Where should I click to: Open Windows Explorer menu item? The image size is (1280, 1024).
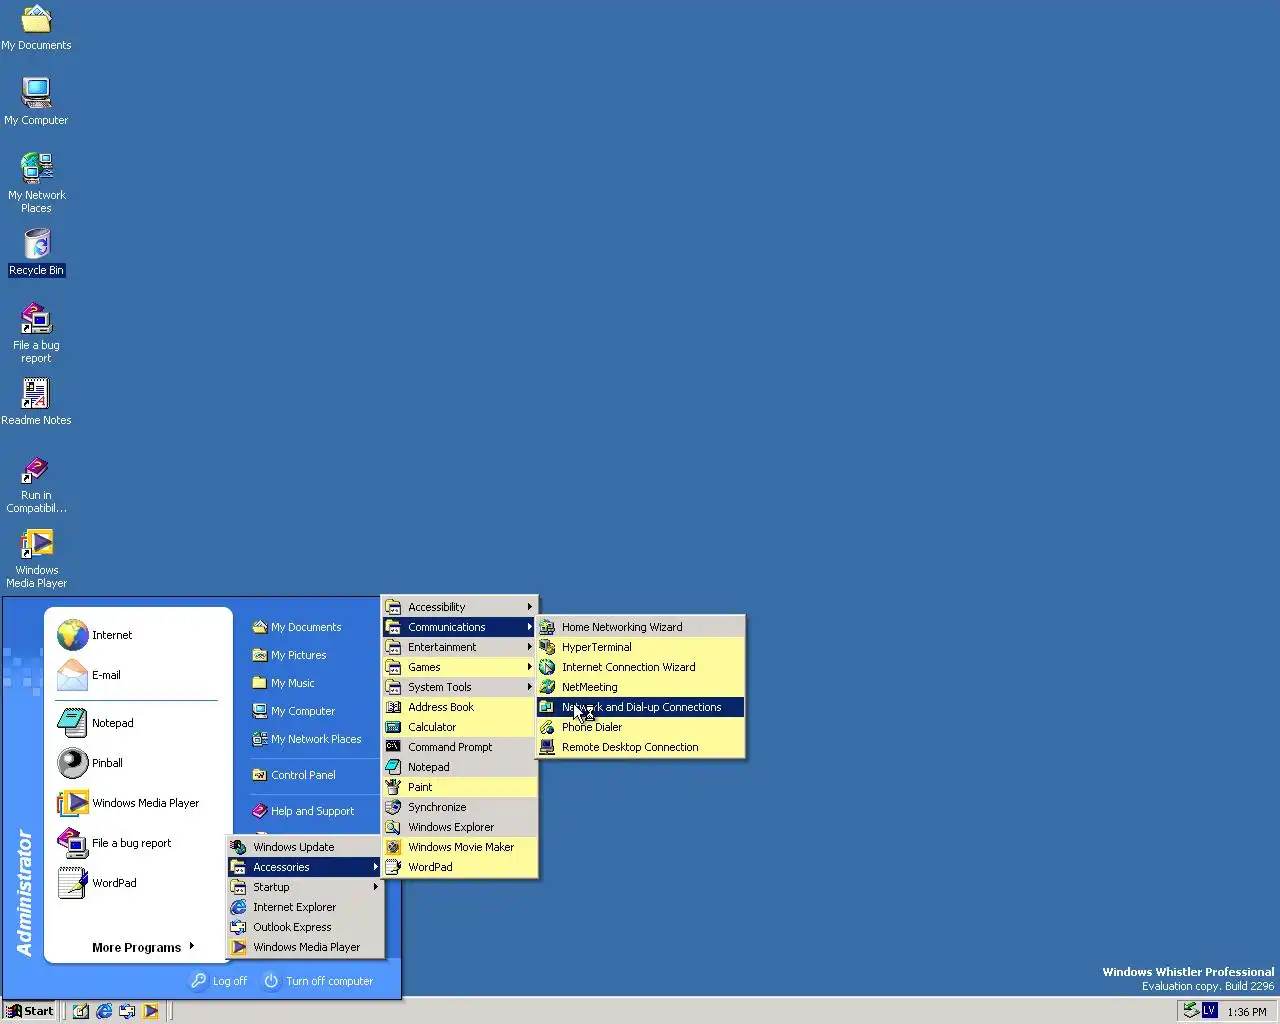460,827
